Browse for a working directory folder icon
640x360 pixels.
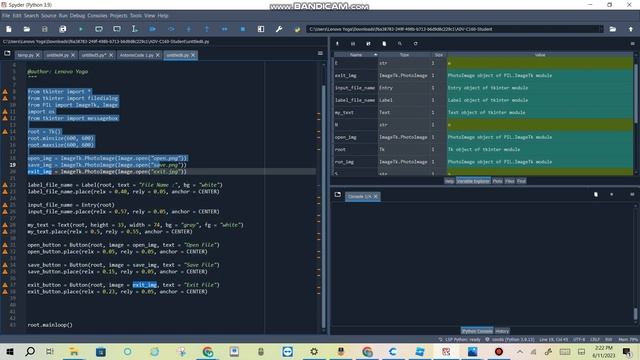(613, 29)
